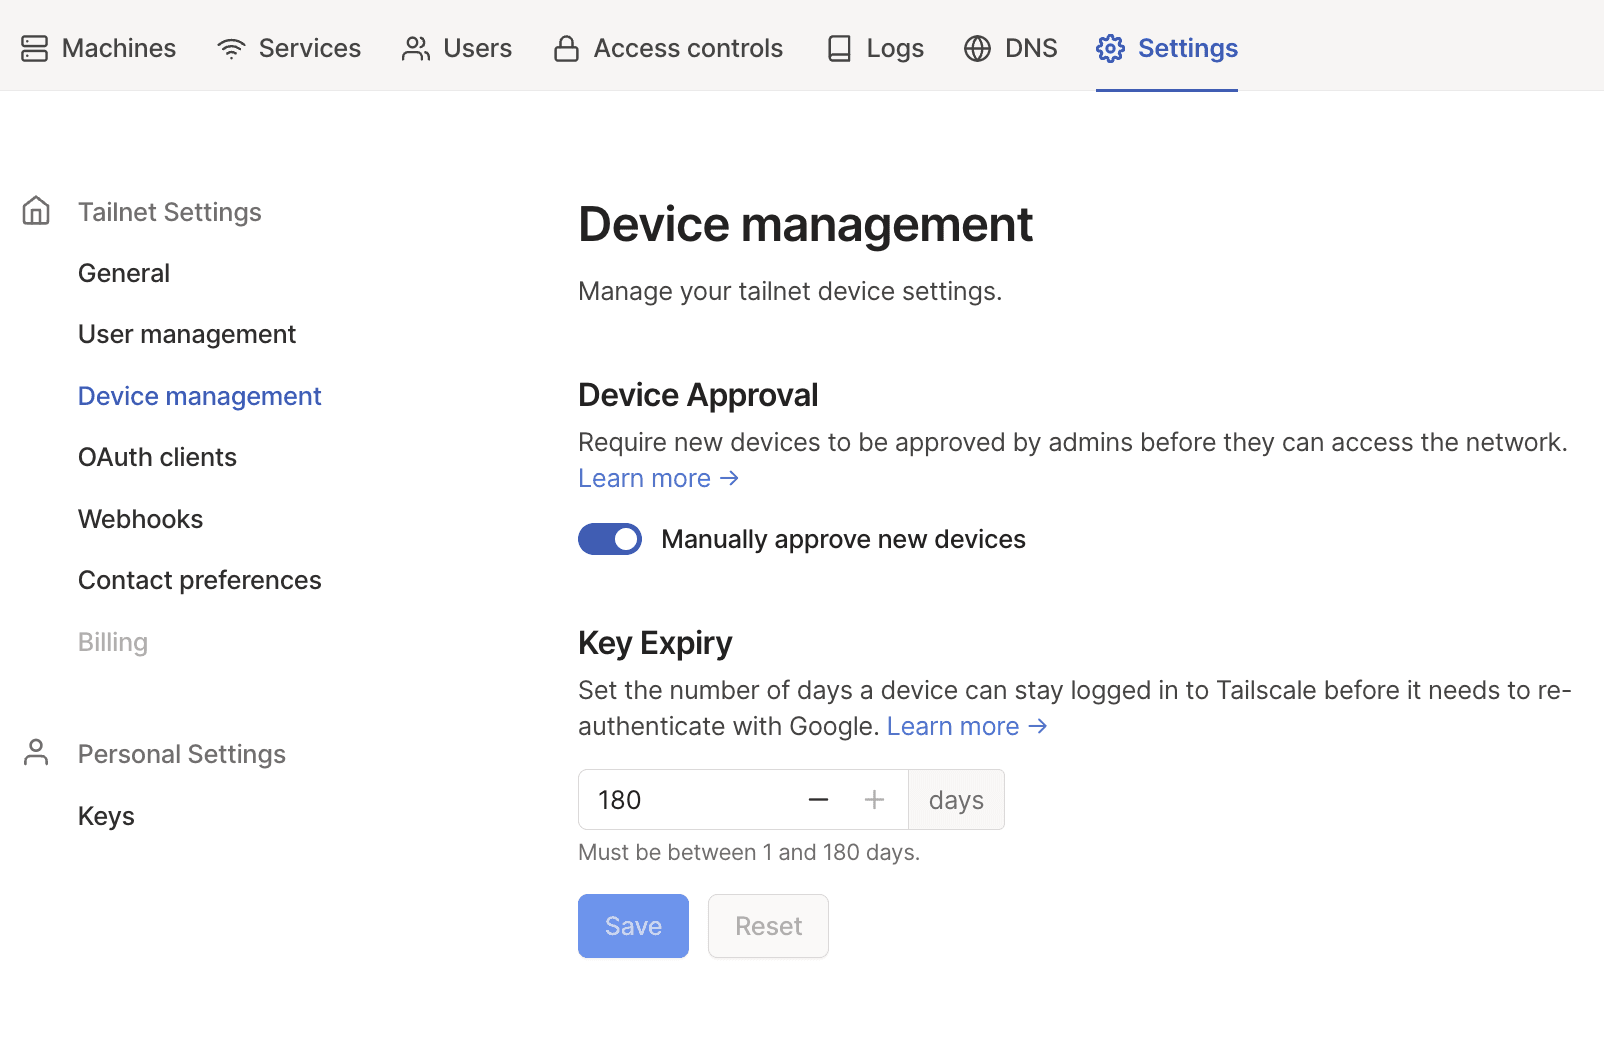This screenshot has width=1604, height=1050.
Task: Click the Machines server icon
Action: click(x=36, y=47)
